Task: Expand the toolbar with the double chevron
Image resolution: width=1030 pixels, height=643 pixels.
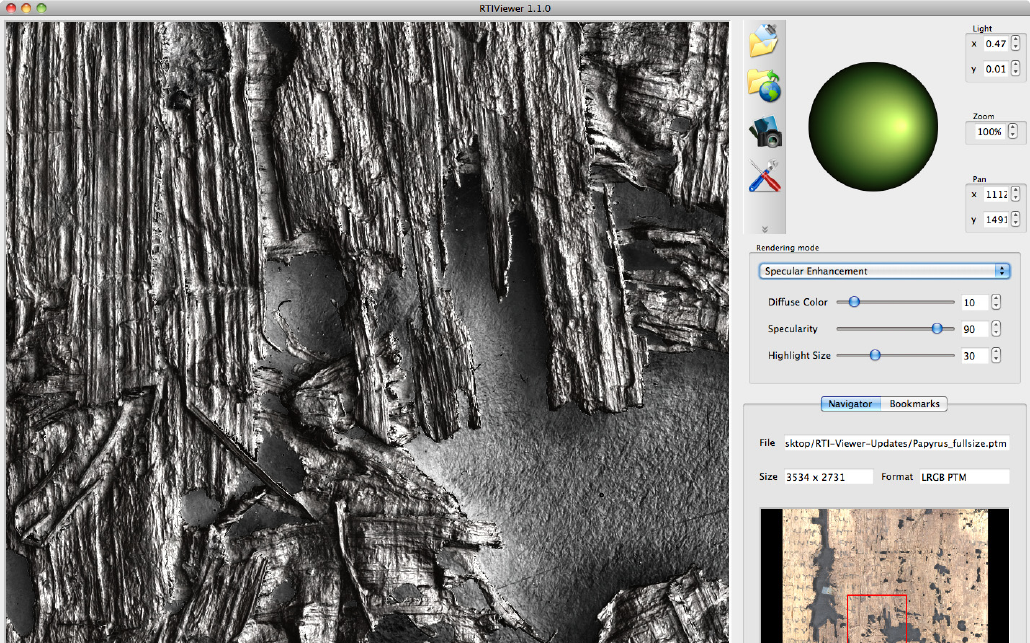Action: [765, 229]
